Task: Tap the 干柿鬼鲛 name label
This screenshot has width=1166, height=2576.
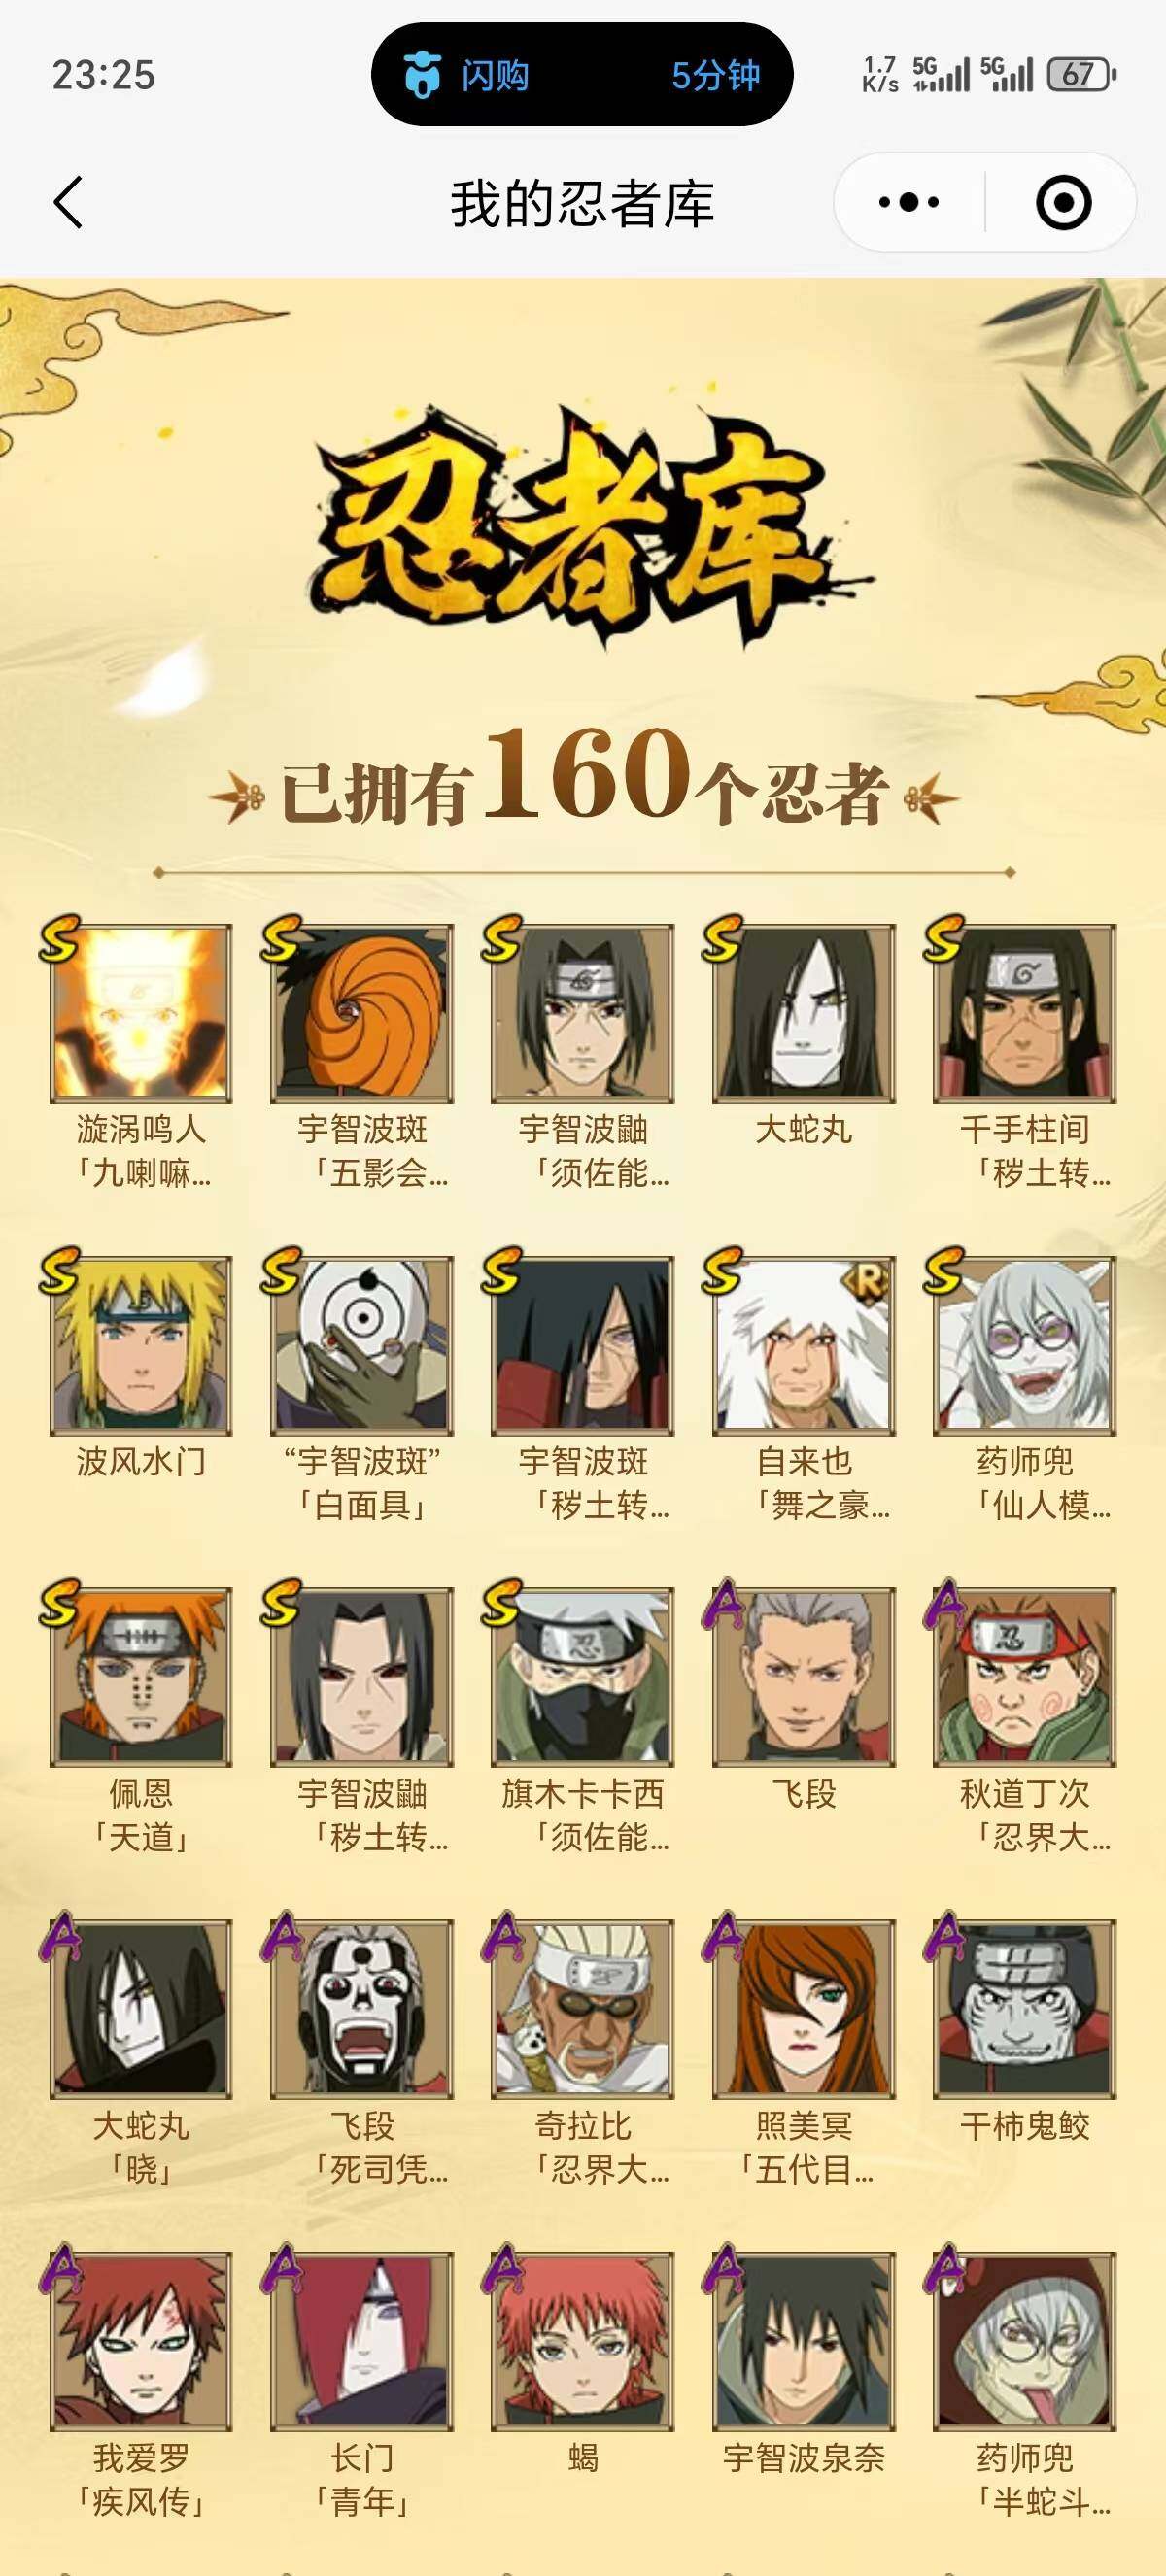Action: coord(1025,2126)
